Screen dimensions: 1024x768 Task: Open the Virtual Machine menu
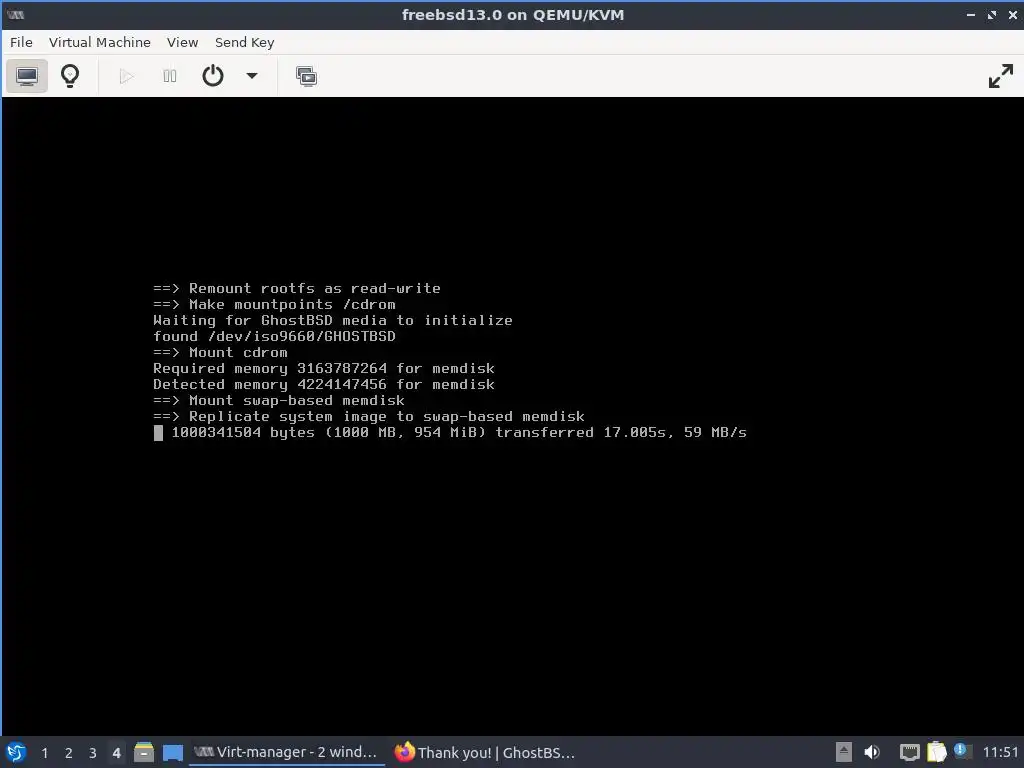(100, 42)
